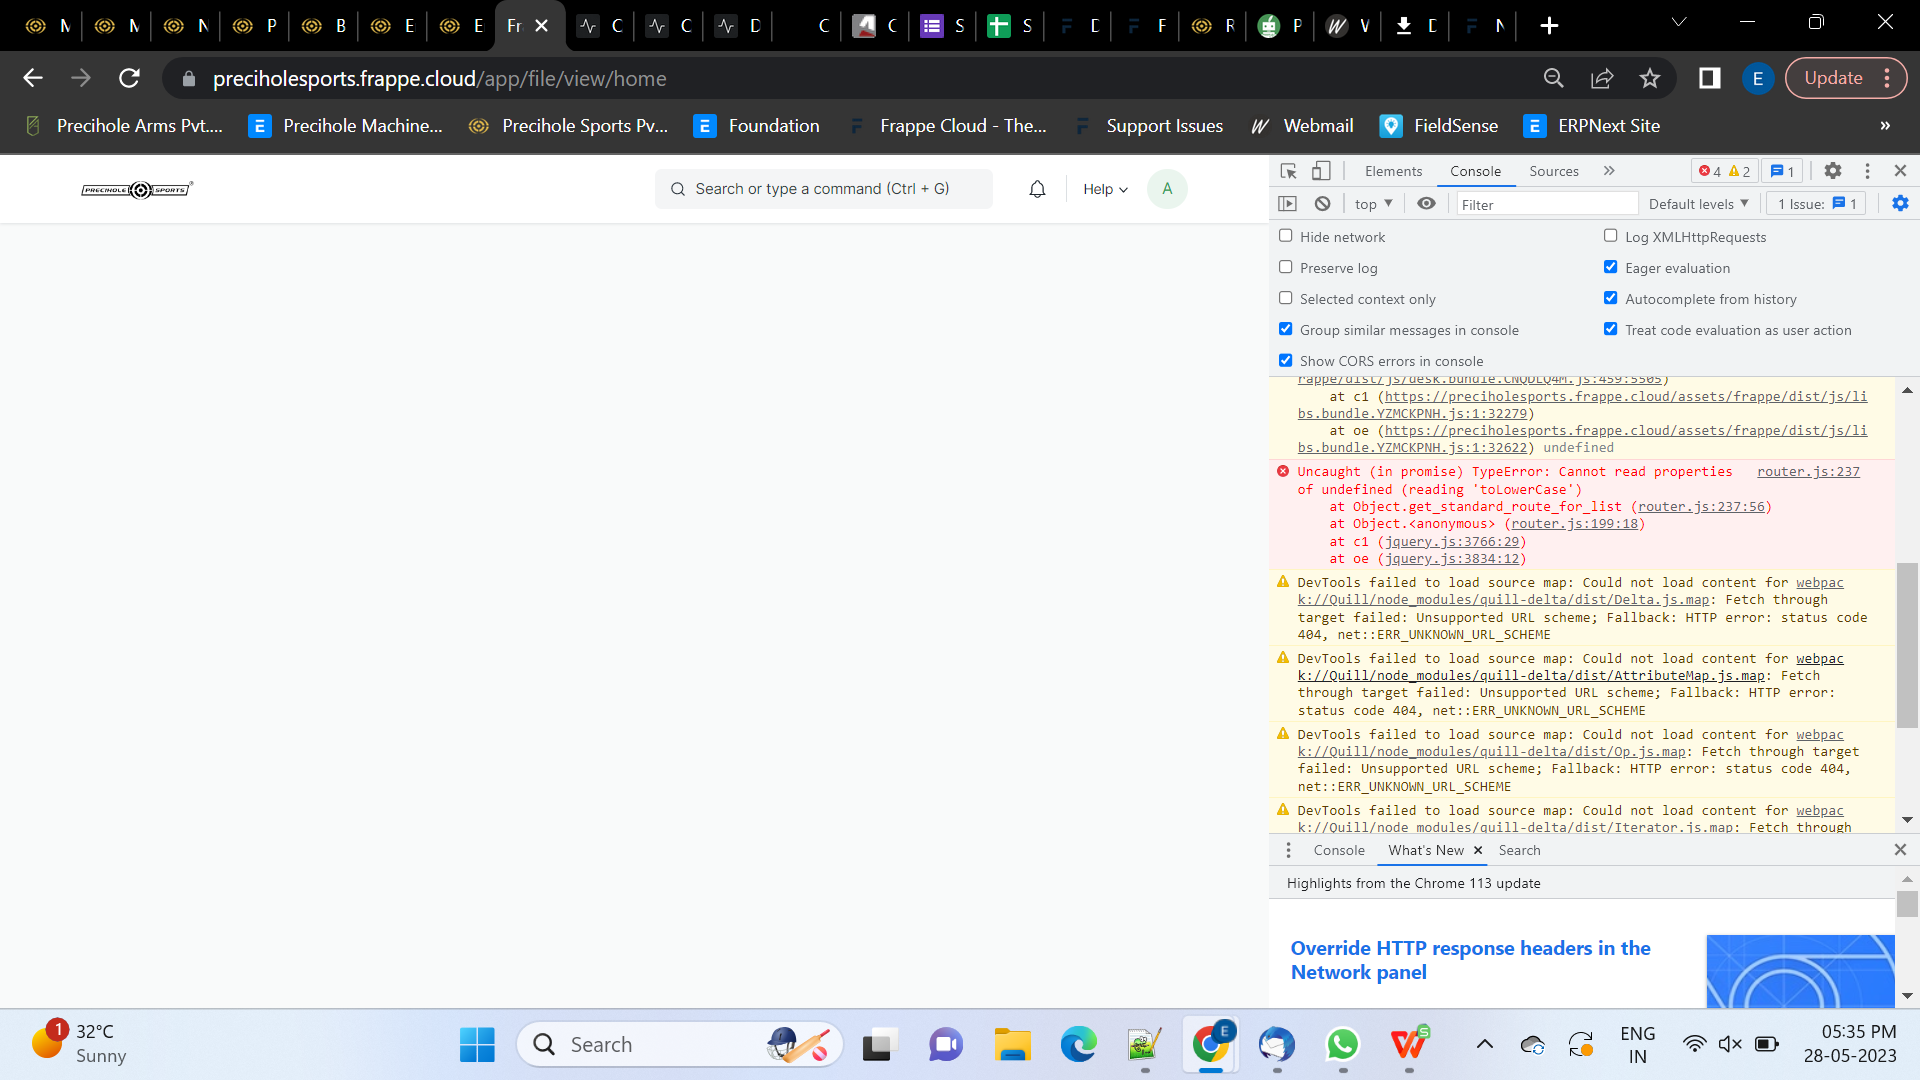This screenshot has height=1080, width=1920.
Task: Enable the Hide network checkbox
Action: coord(1285,235)
